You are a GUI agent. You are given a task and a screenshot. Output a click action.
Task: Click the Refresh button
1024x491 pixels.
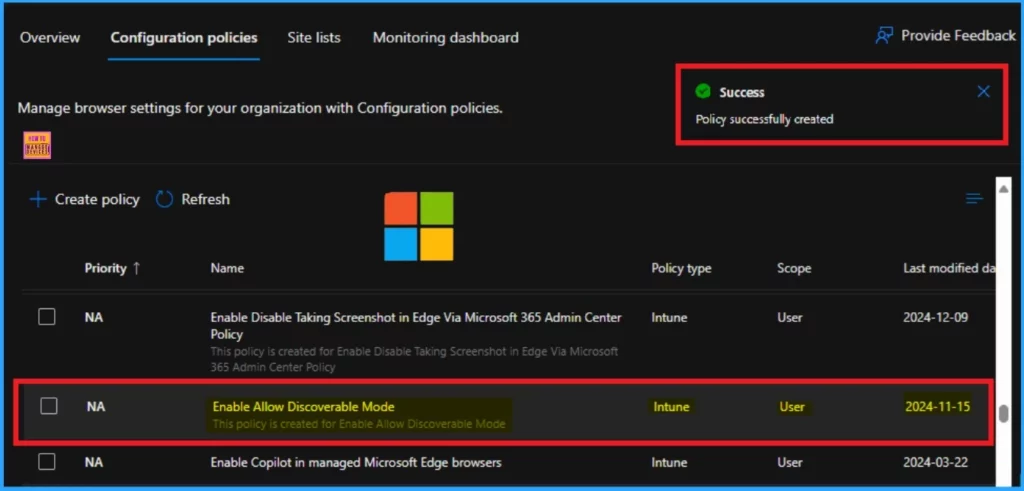(x=193, y=199)
